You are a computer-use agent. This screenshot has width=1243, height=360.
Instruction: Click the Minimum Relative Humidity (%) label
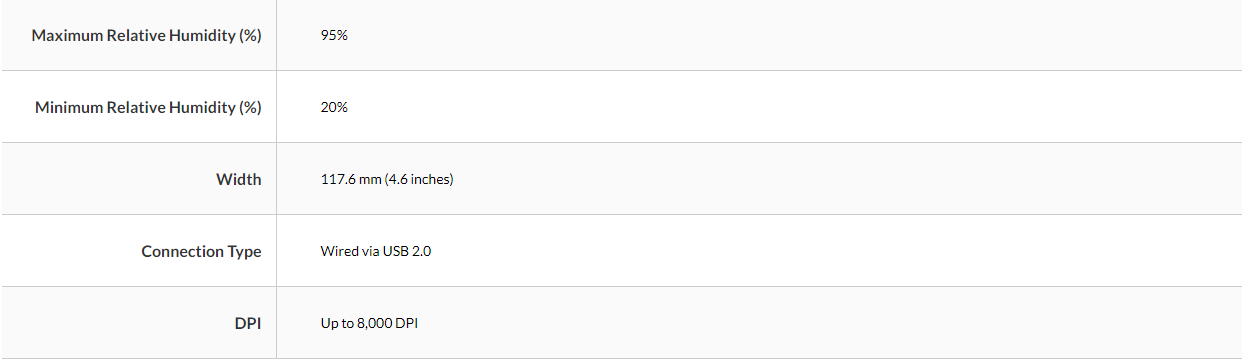coord(148,107)
